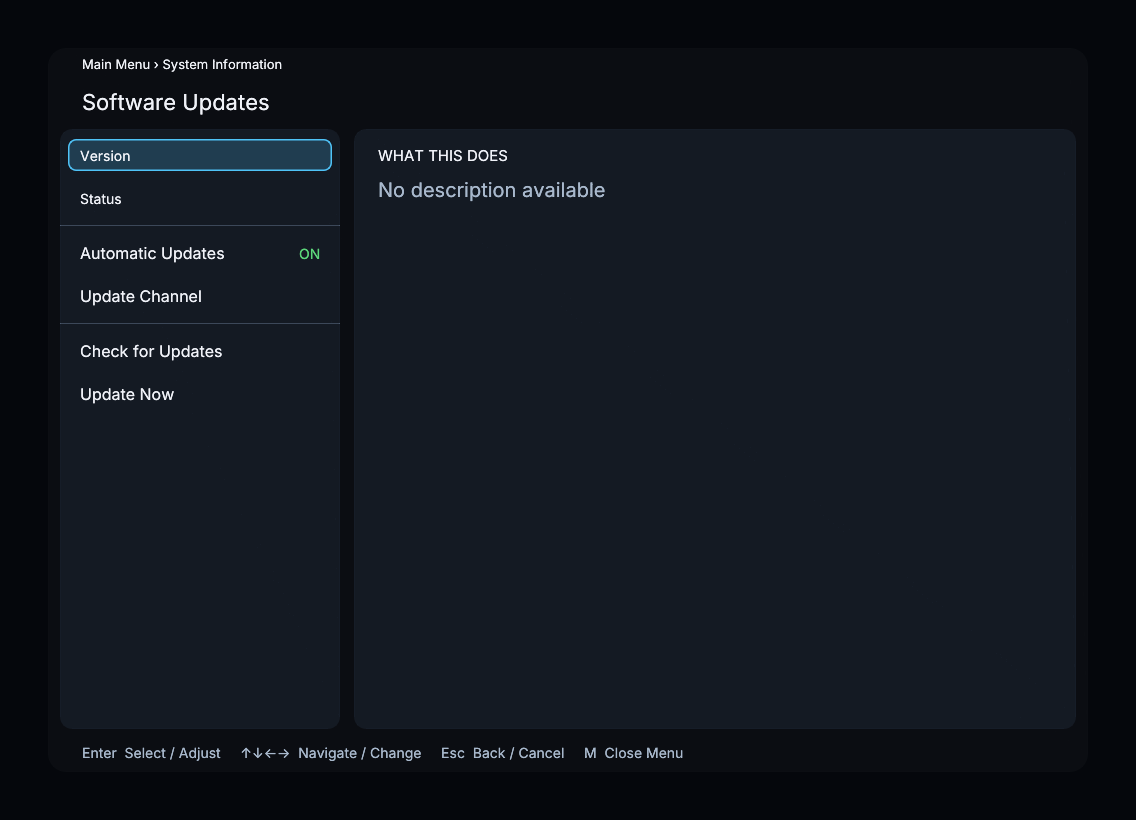Open the Update Channel option

click(200, 296)
